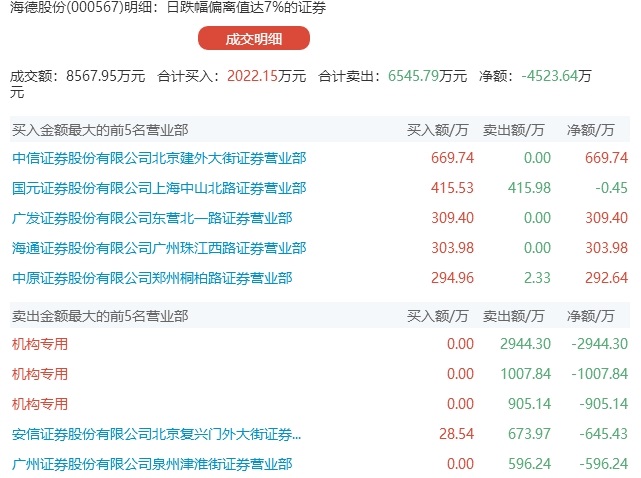Click 卖出额/万 column header in buy table
Viewport: 641px width, 478px height.
pyautogui.click(x=513, y=130)
